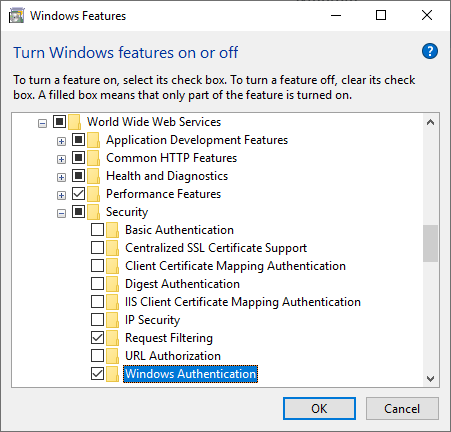Select the World Wide Web Services label
The image size is (451, 432).
[154, 122]
